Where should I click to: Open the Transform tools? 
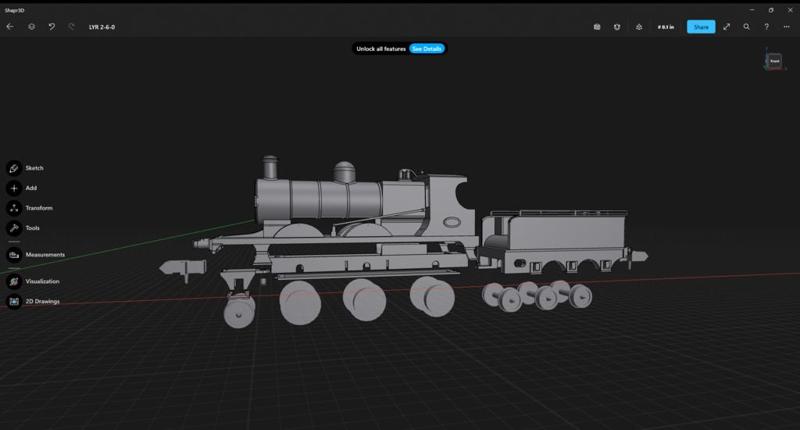(x=30, y=208)
